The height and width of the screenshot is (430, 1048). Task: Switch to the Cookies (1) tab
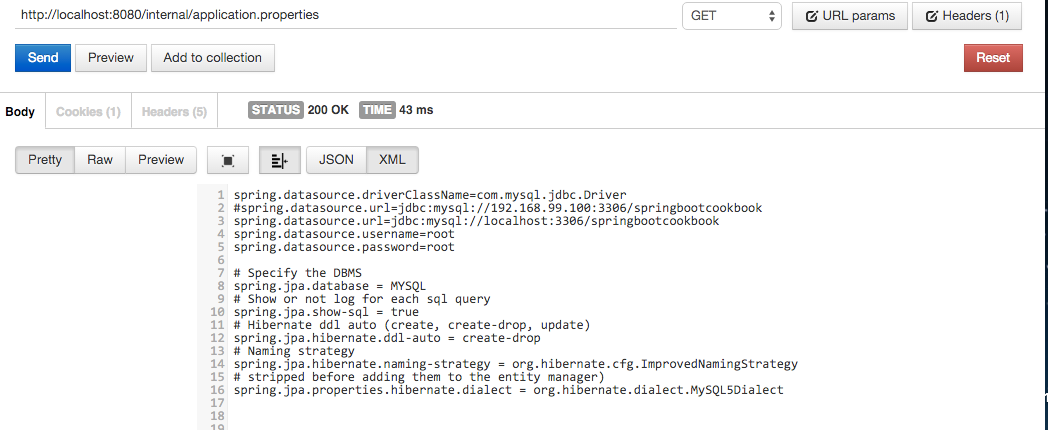88,112
